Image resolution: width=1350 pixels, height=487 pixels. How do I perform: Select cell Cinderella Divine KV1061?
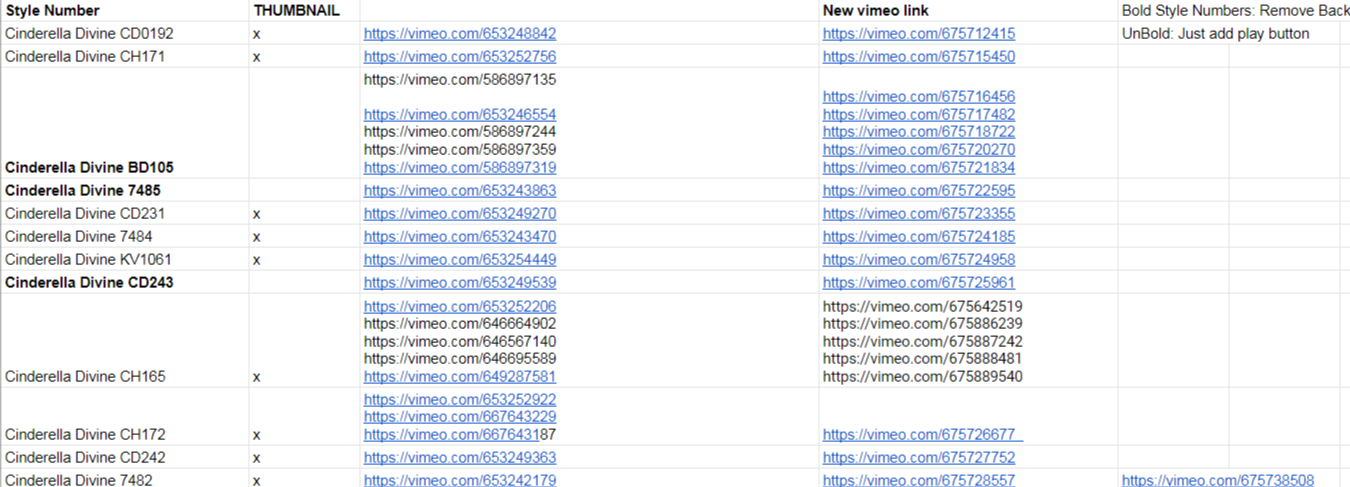point(125,260)
